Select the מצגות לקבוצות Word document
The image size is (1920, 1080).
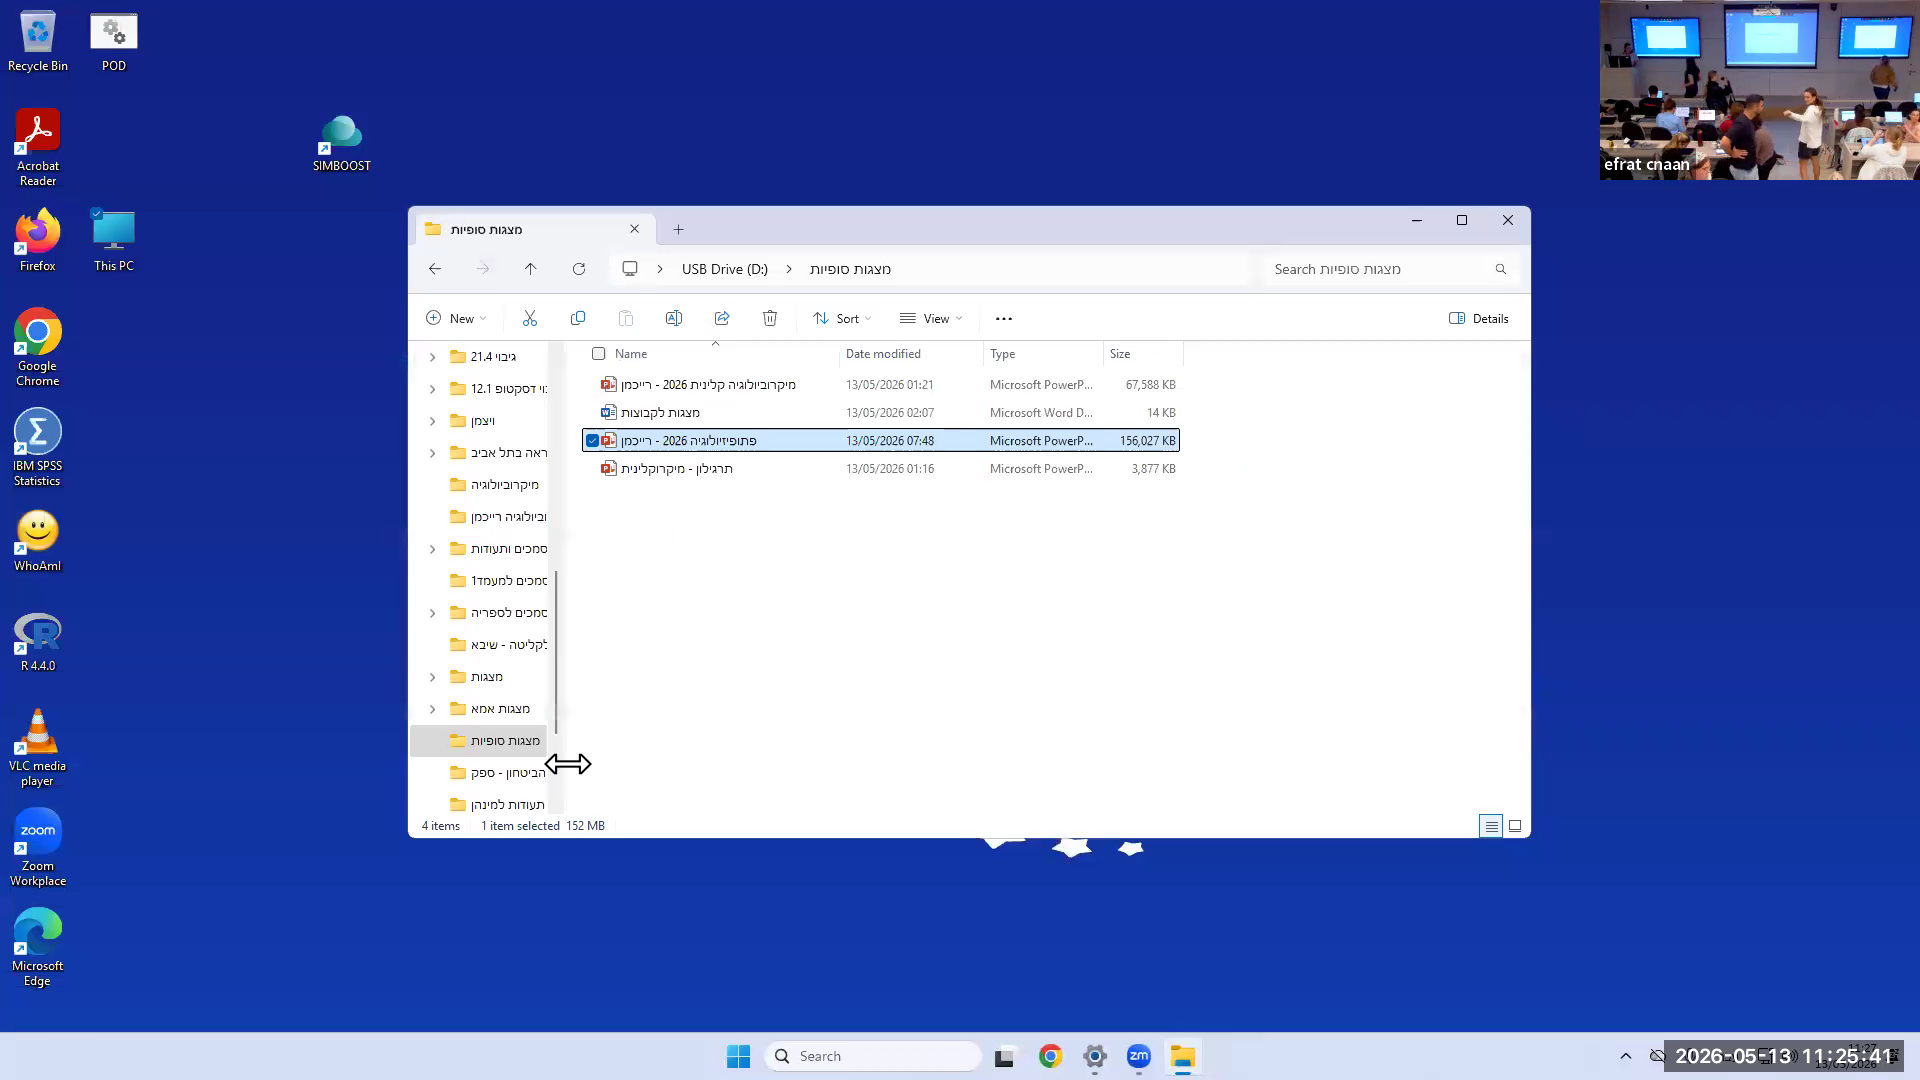881,413
